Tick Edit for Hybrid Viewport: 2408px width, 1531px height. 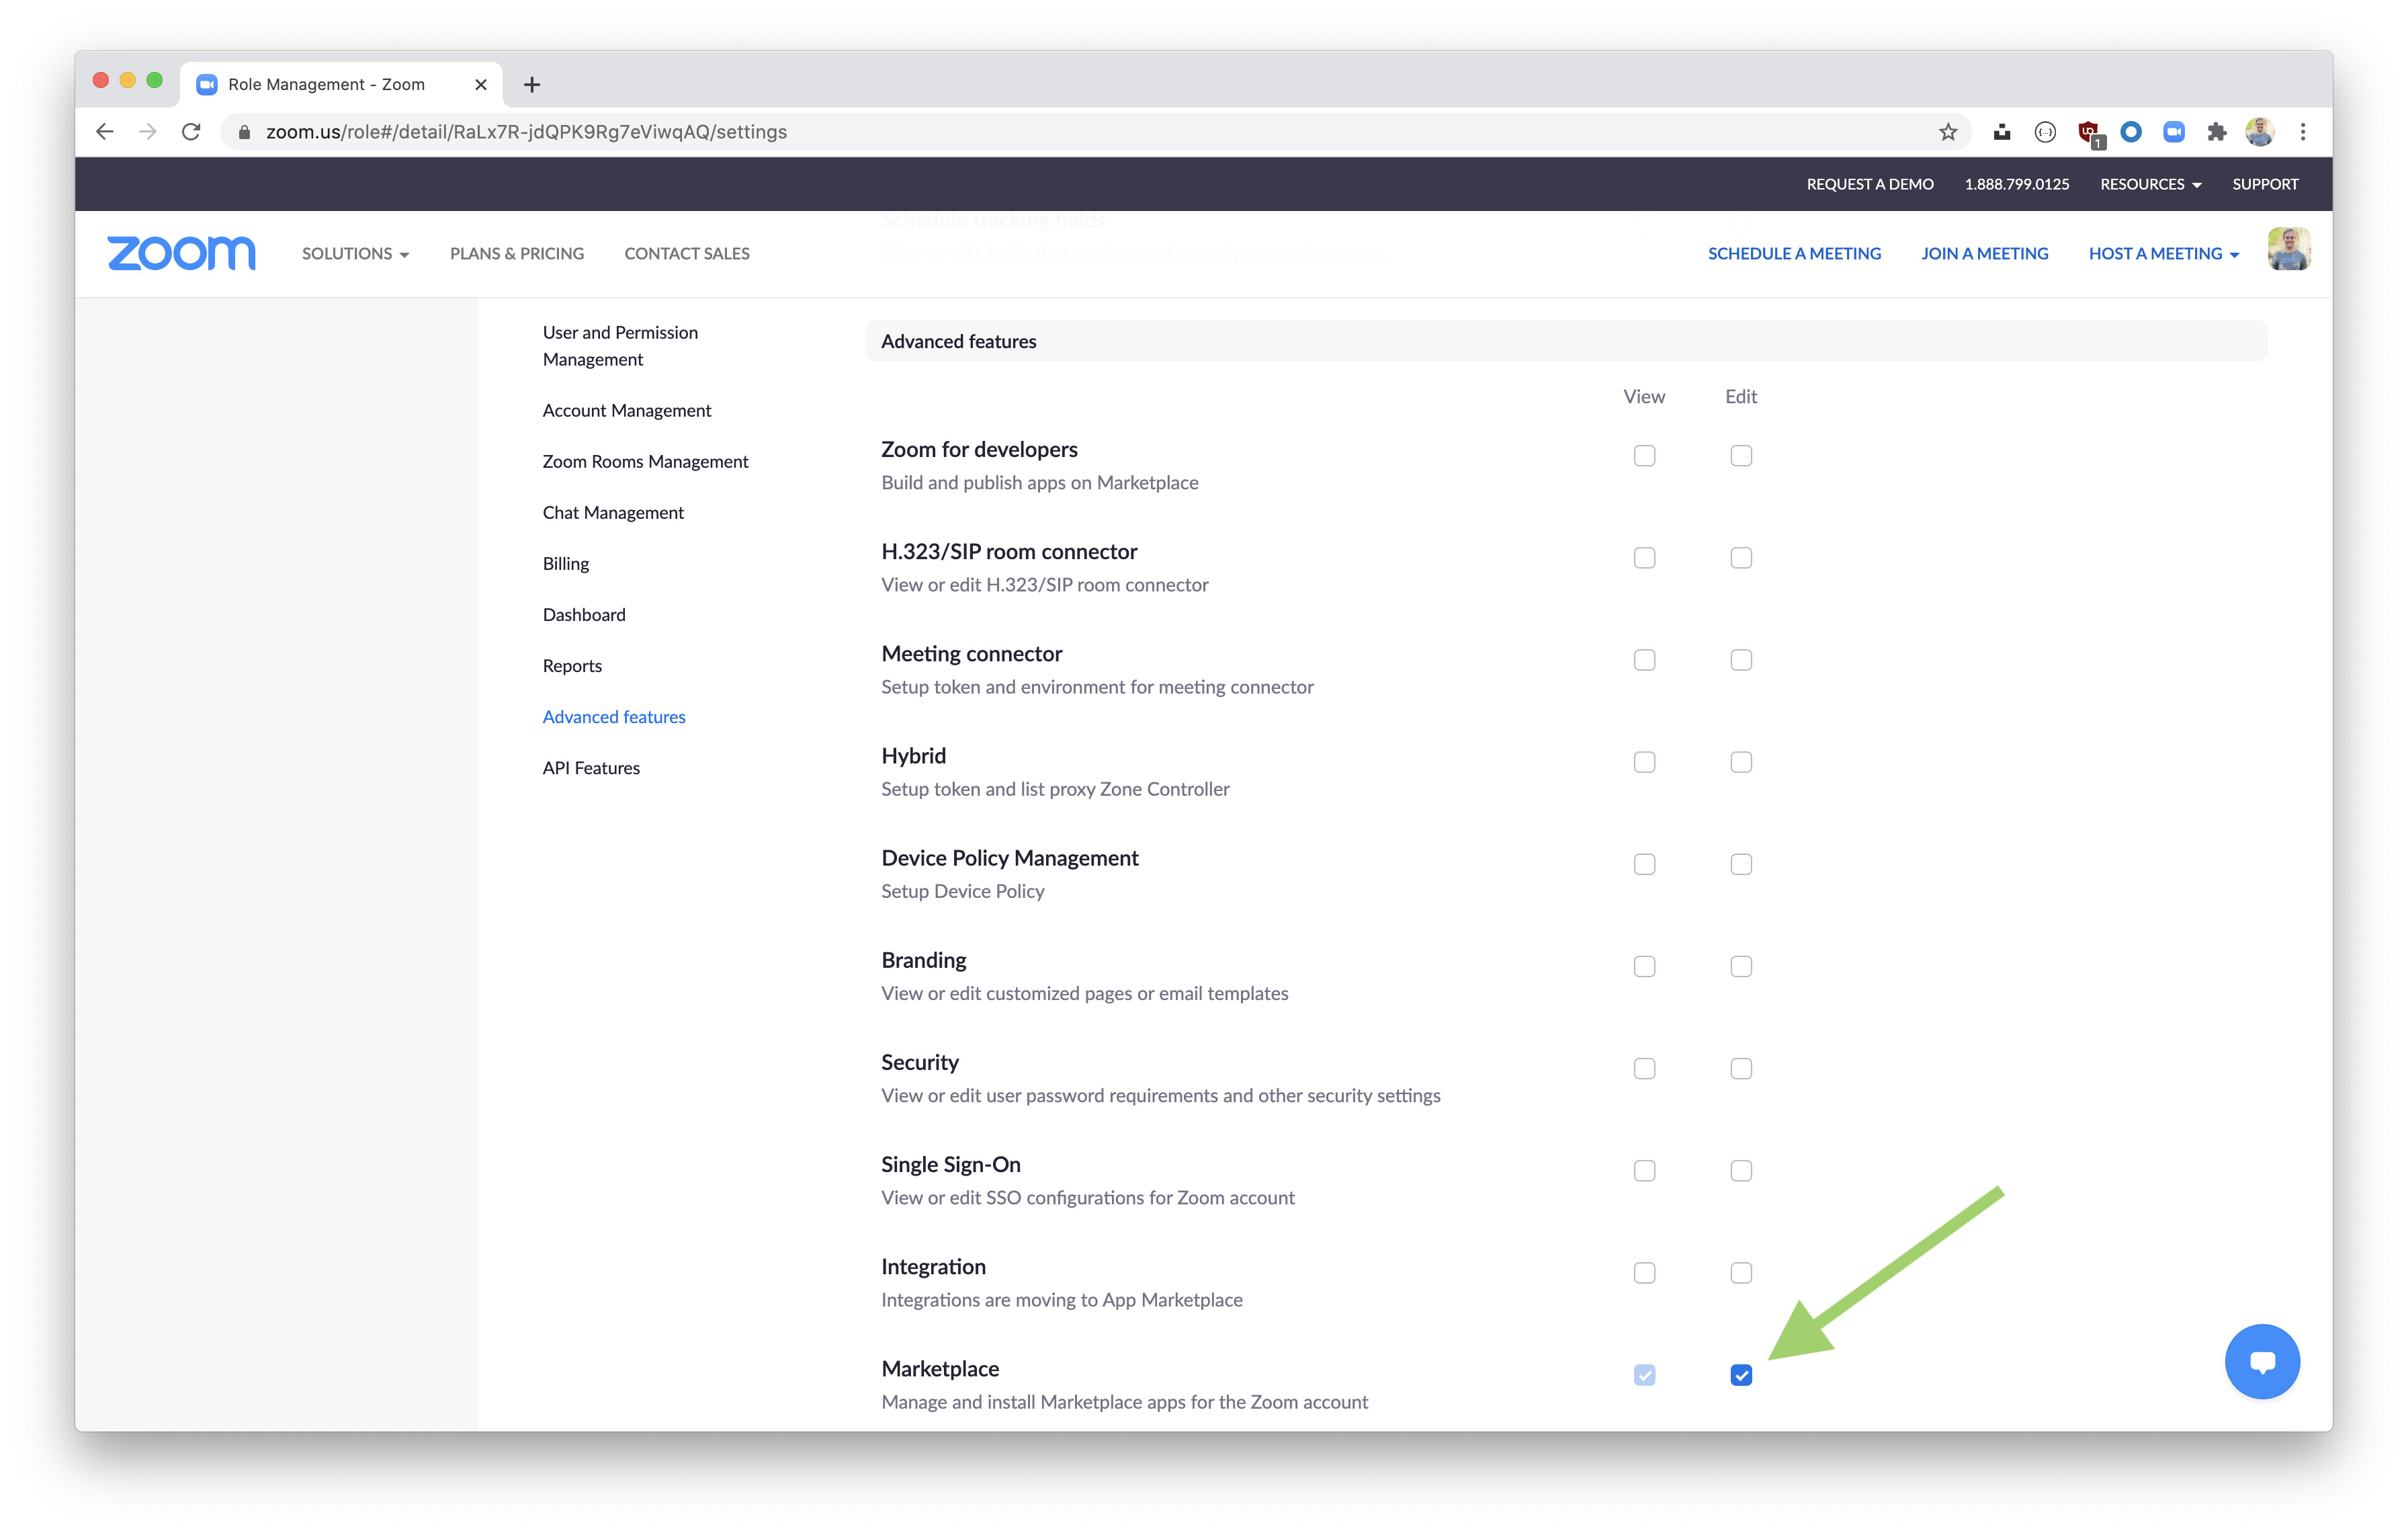1741,762
